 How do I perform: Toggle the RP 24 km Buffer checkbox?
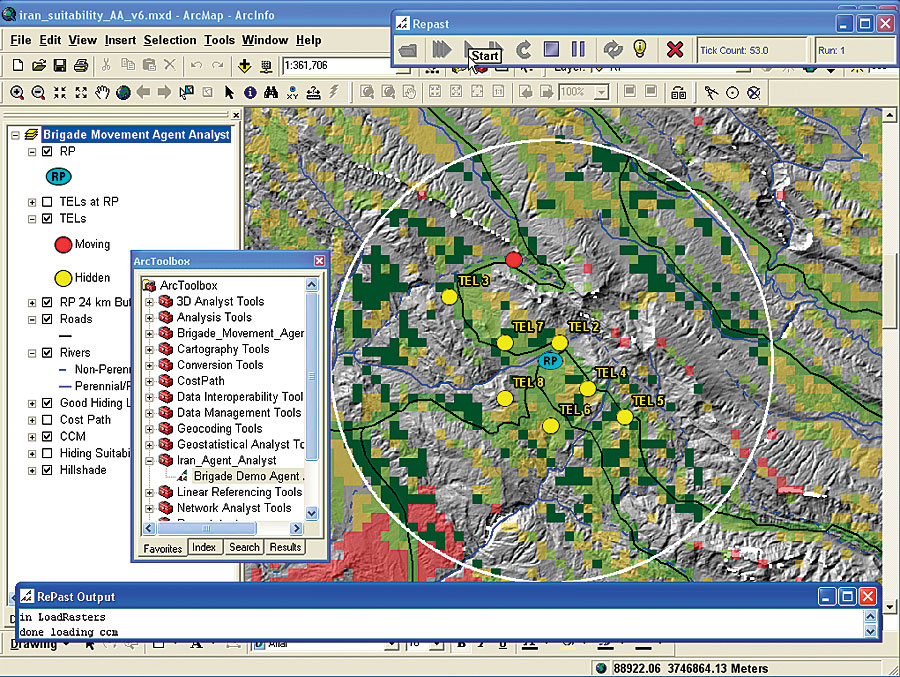click(x=48, y=303)
